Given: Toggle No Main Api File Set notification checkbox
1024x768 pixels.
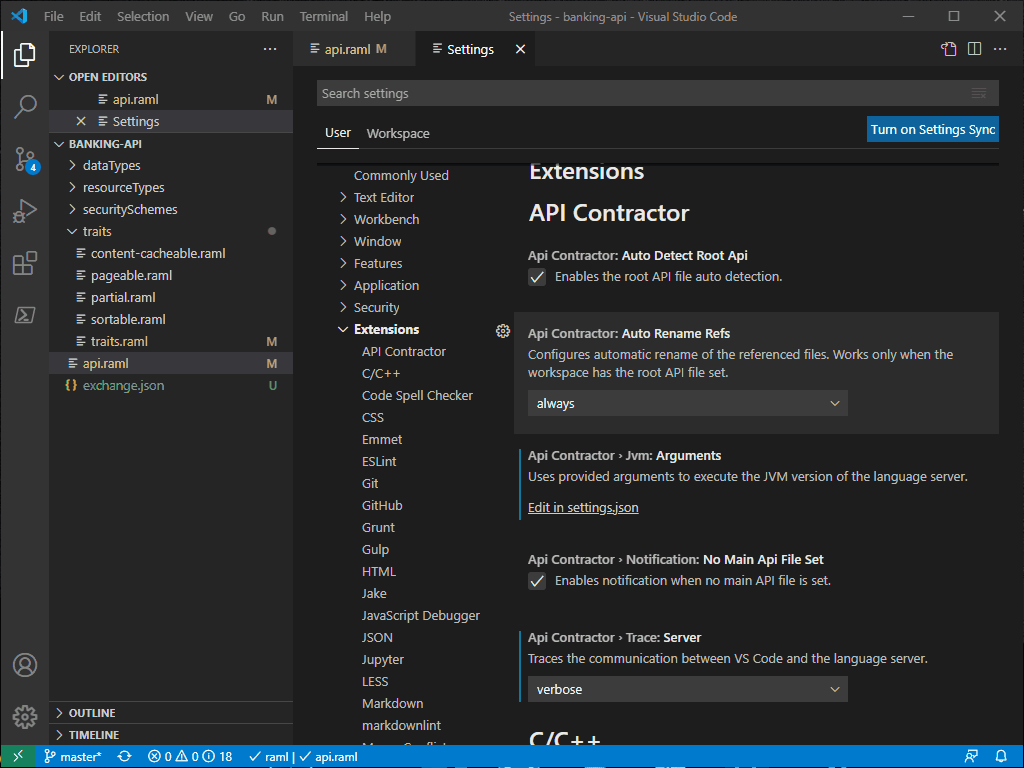Looking at the screenshot, I should [537, 581].
